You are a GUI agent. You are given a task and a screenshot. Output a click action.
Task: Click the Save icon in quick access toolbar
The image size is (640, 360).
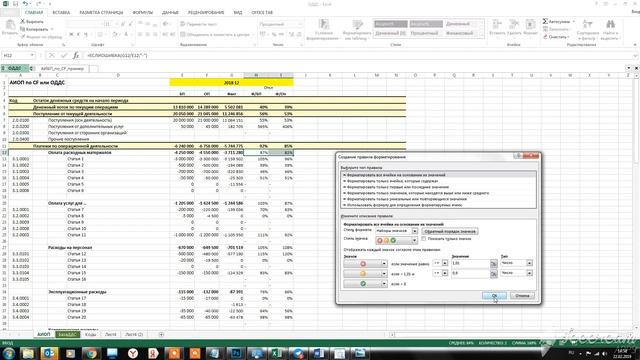click(15, 4)
